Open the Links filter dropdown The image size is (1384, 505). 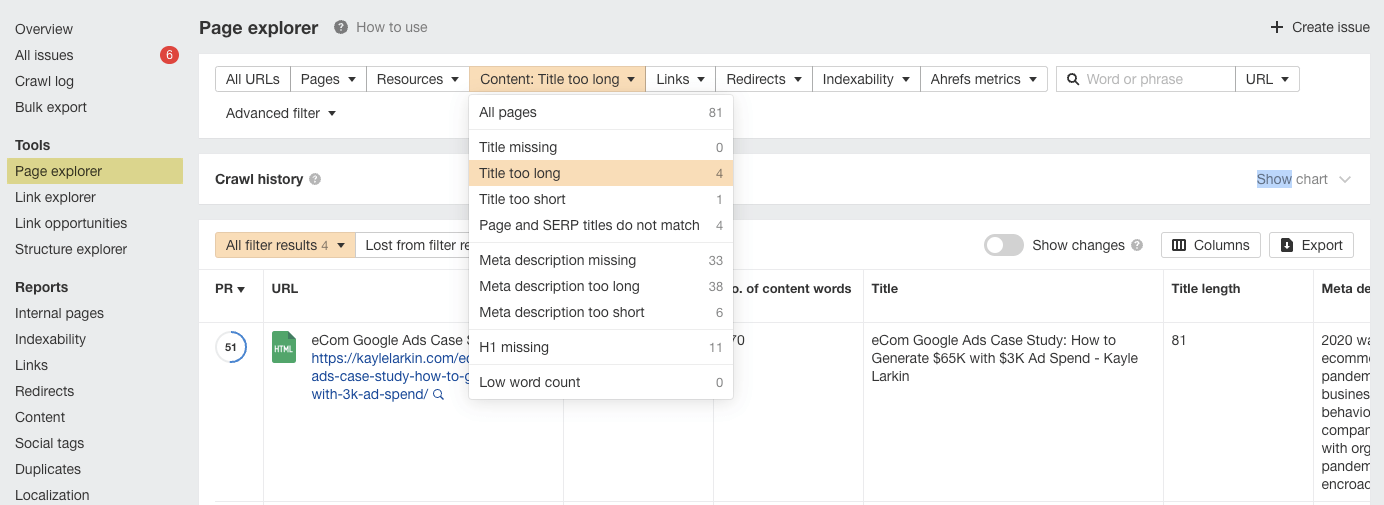[681, 79]
